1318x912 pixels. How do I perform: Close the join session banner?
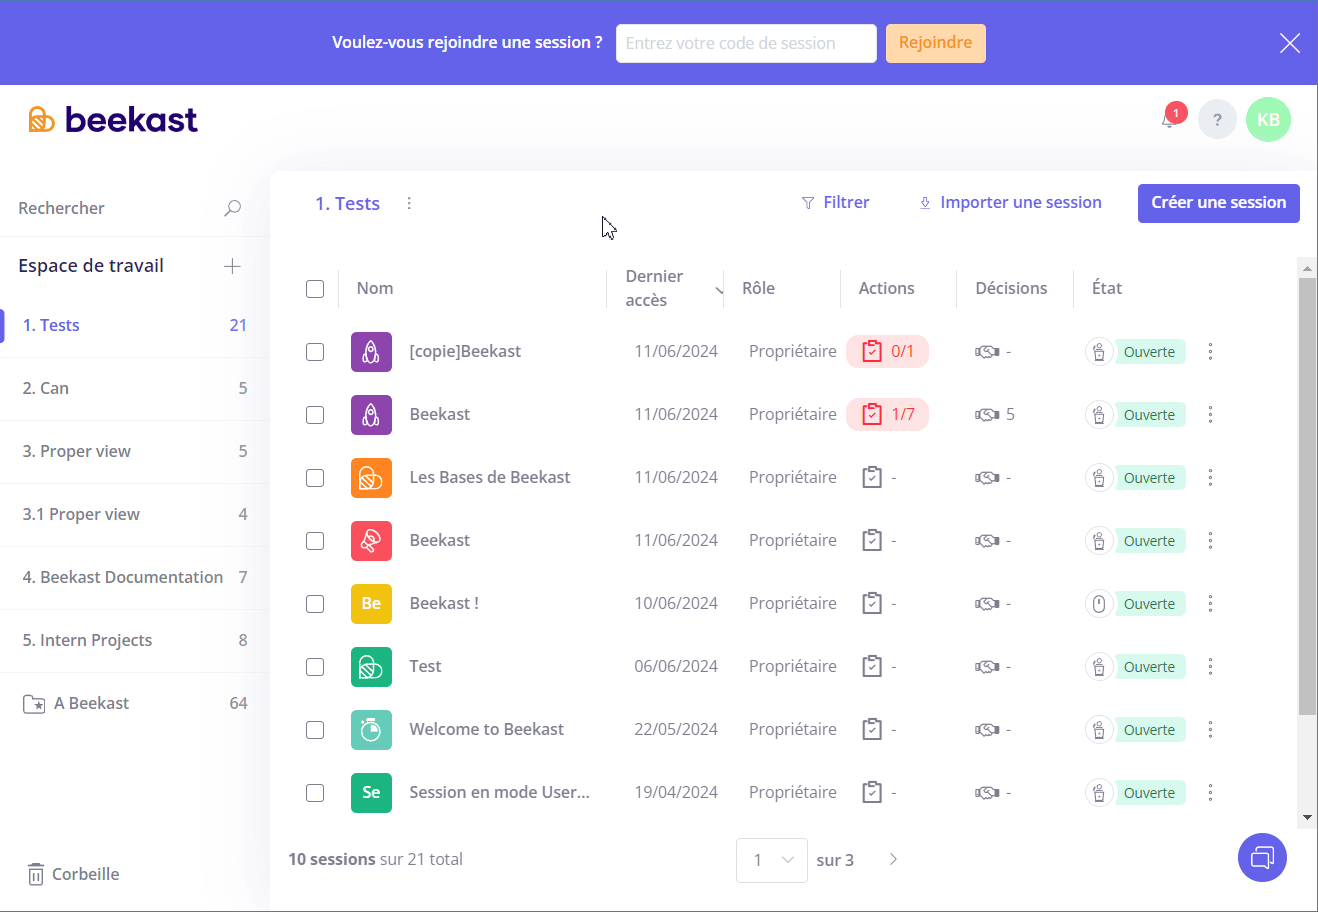click(x=1290, y=43)
